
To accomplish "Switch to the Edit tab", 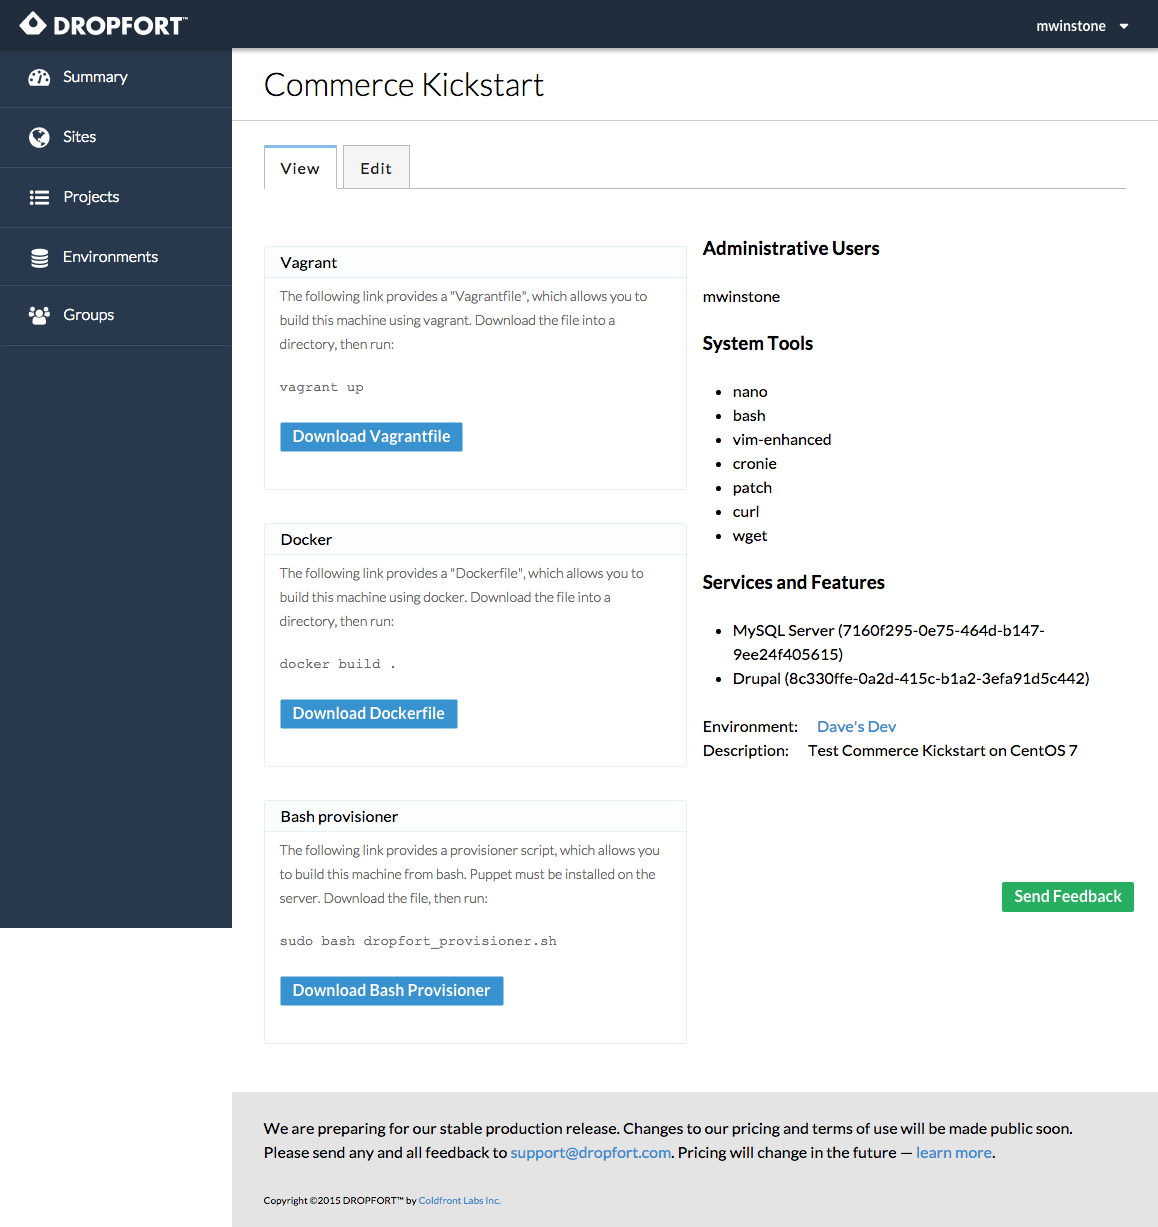I will point(376,168).
